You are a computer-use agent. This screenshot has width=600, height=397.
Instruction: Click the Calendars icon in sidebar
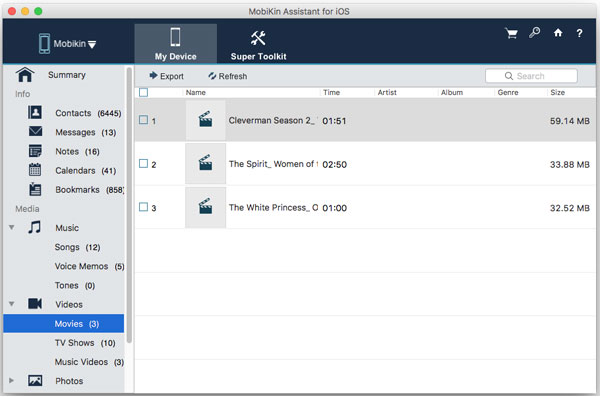tap(35, 170)
